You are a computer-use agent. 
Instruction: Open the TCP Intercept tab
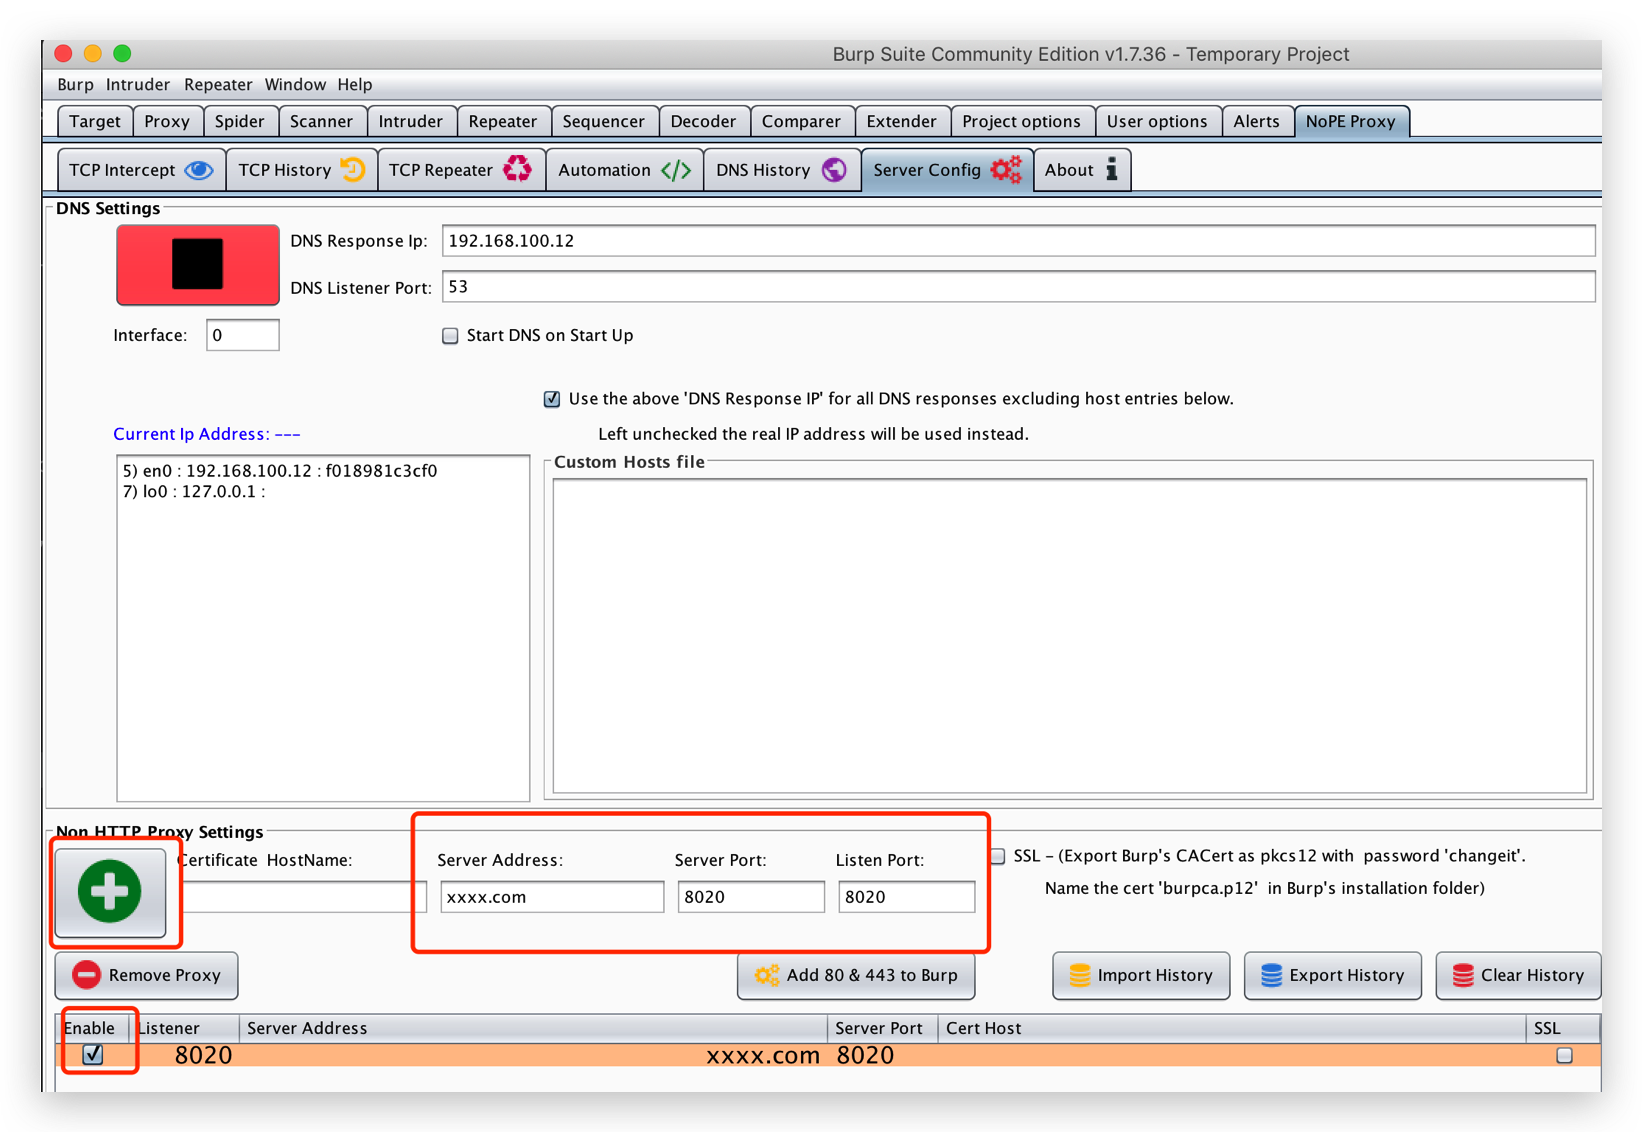pos(141,170)
